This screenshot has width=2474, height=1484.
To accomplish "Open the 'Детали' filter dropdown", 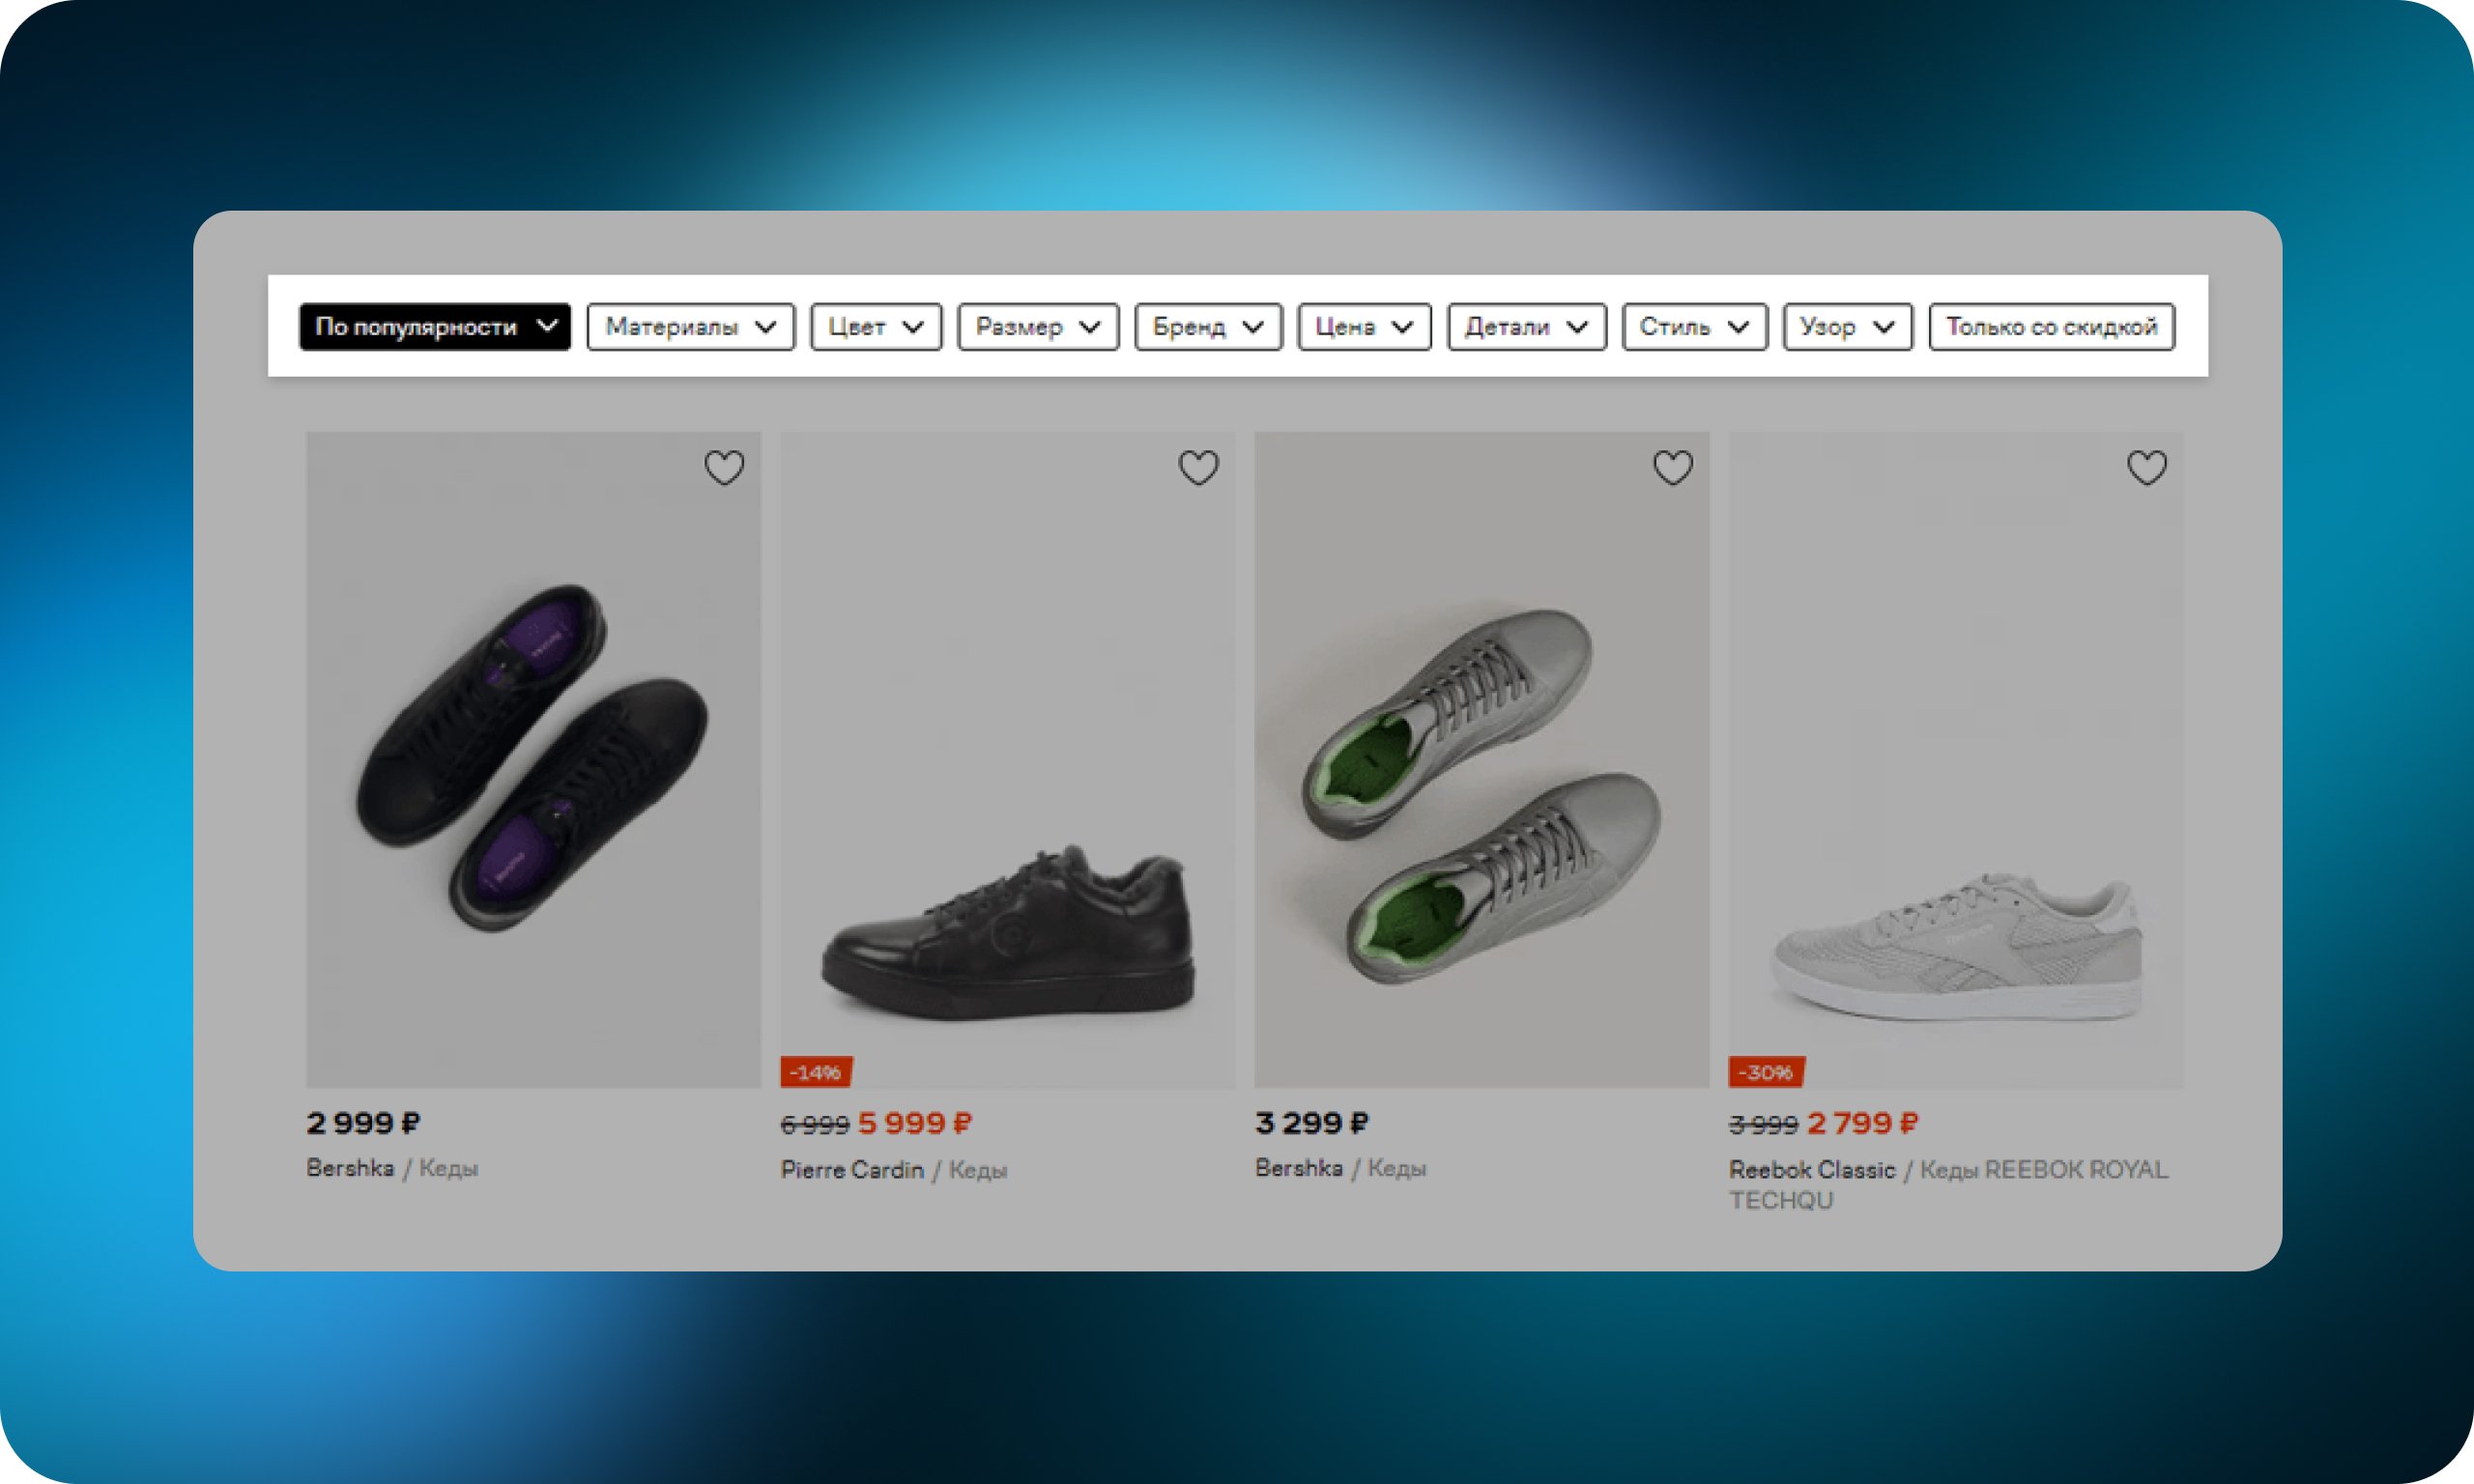I will [1527, 327].
